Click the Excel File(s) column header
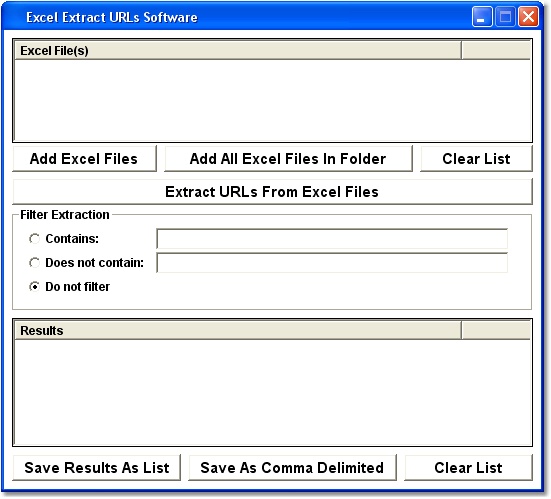The width and height of the screenshot is (551, 499). [x=238, y=51]
